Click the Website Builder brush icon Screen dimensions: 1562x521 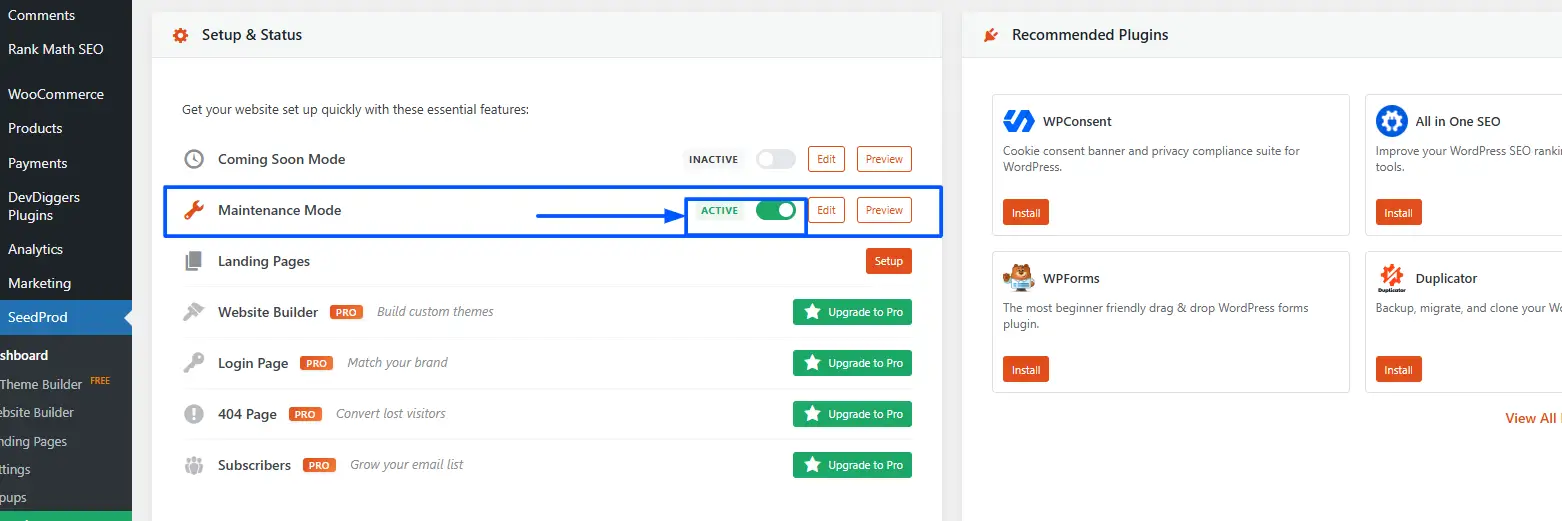tap(194, 312)
